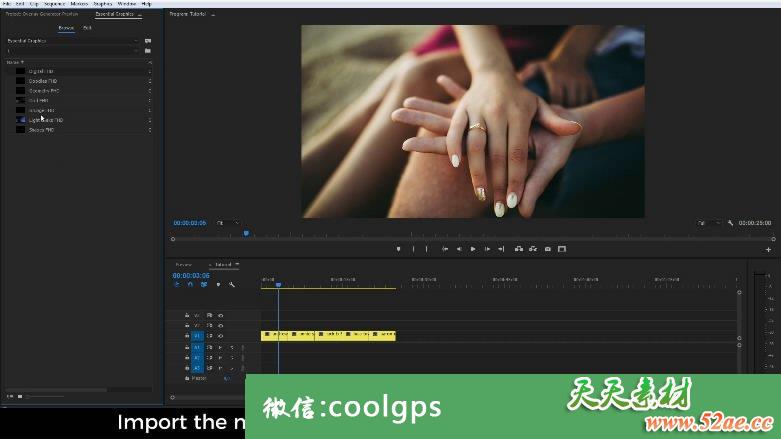Select the last yellow clip on V1

(384, 335)
